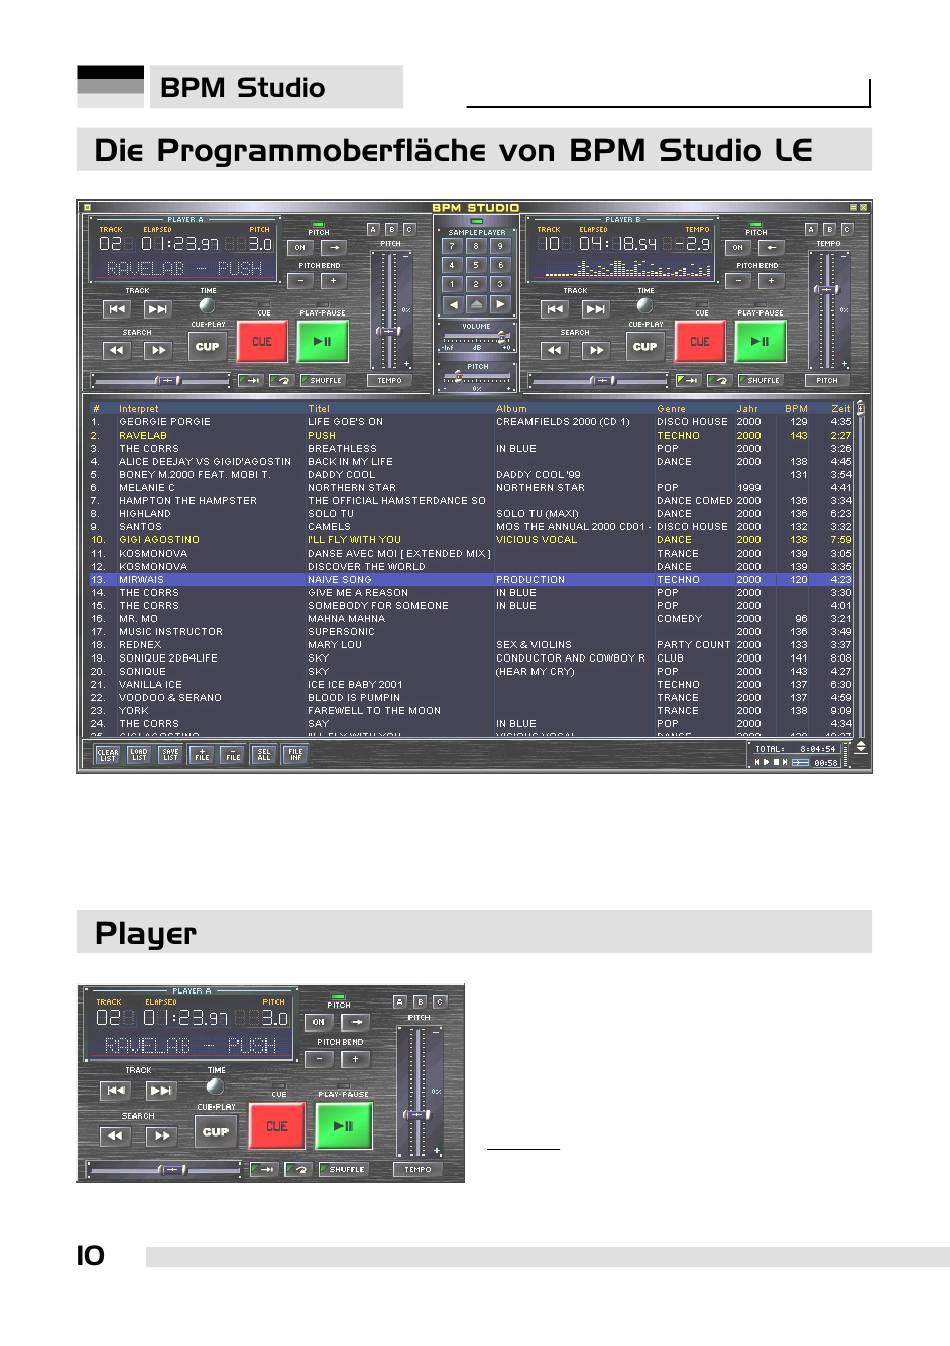The width and height of the screenshot is (950, 1346).
Task: Click search rewind button in main window's Player A
Action: [x=117, y=350]
